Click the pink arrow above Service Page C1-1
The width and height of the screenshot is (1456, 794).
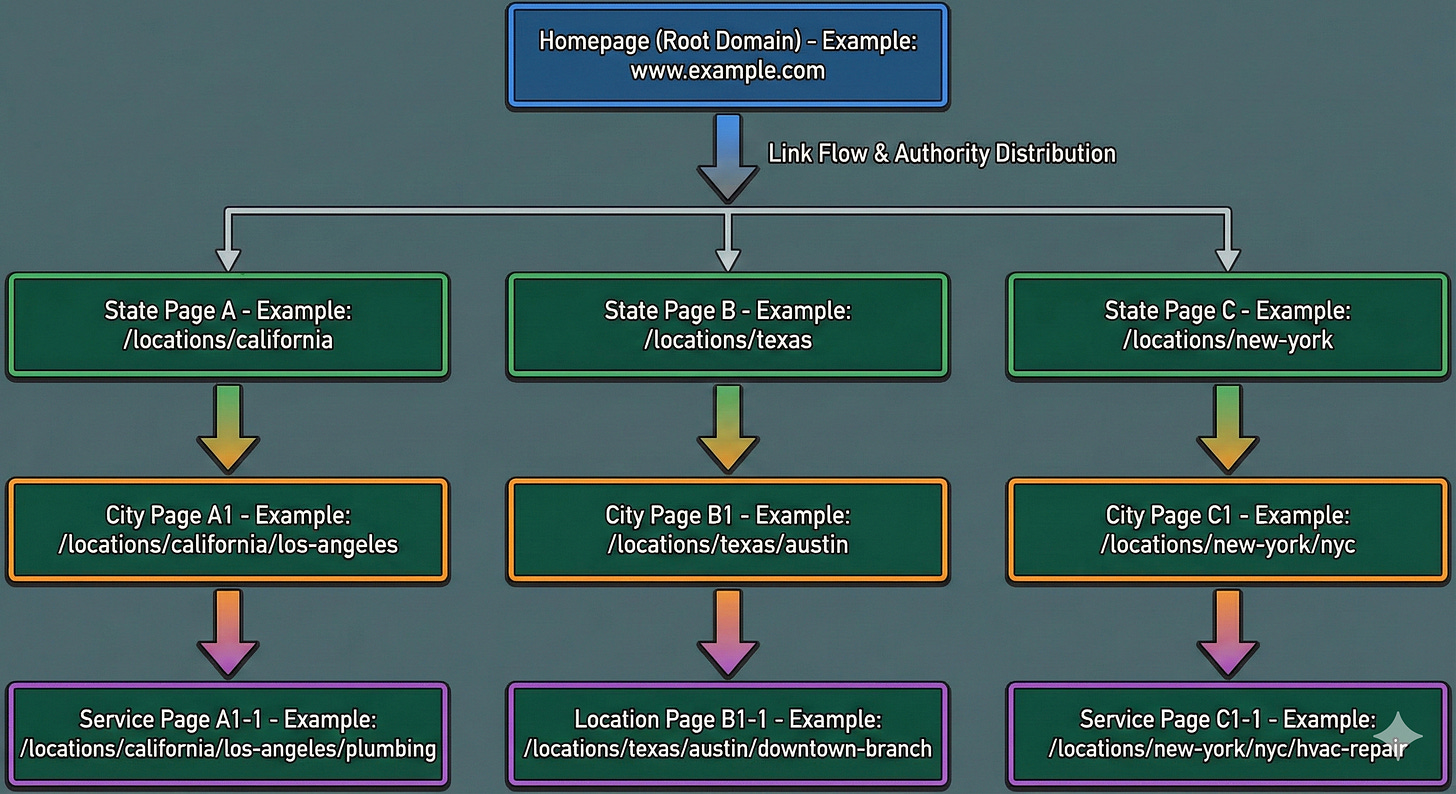tap(1227, 632)
